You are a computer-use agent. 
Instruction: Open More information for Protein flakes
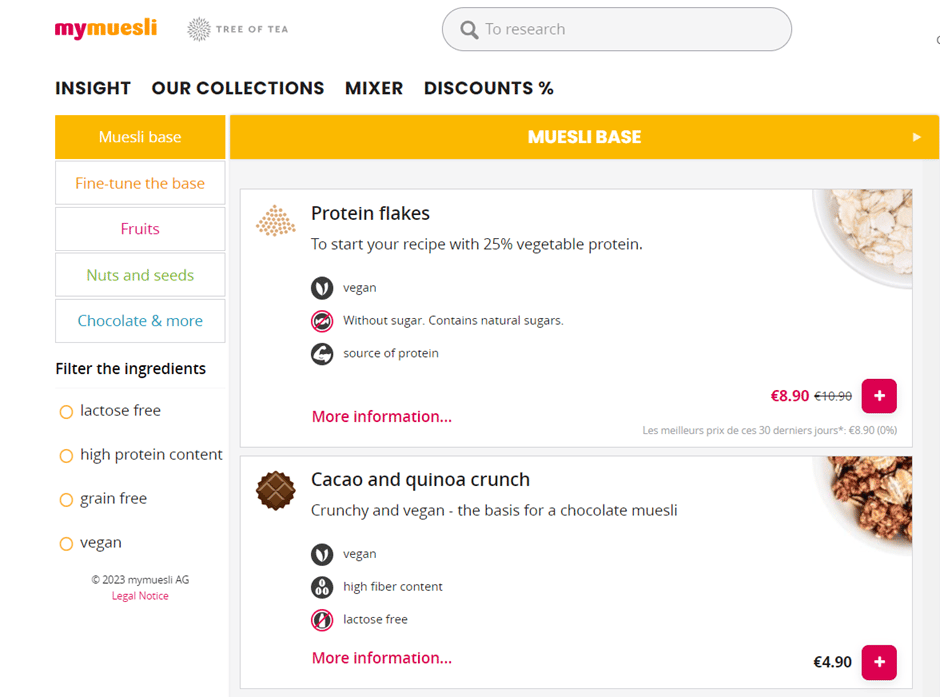click(x=382, y=417)
